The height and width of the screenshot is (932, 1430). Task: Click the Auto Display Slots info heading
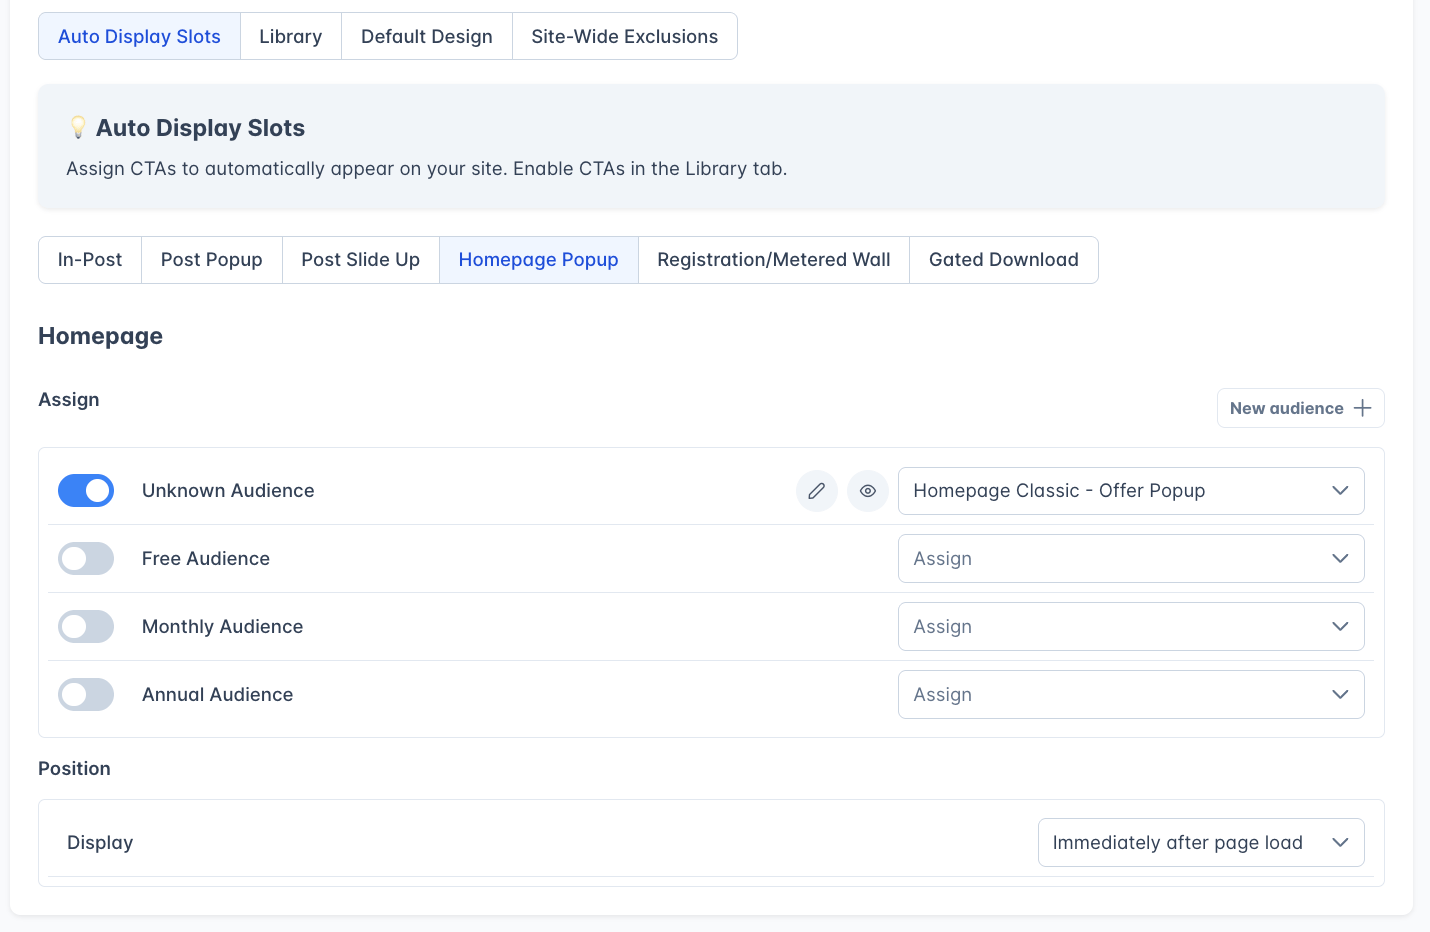200,128
